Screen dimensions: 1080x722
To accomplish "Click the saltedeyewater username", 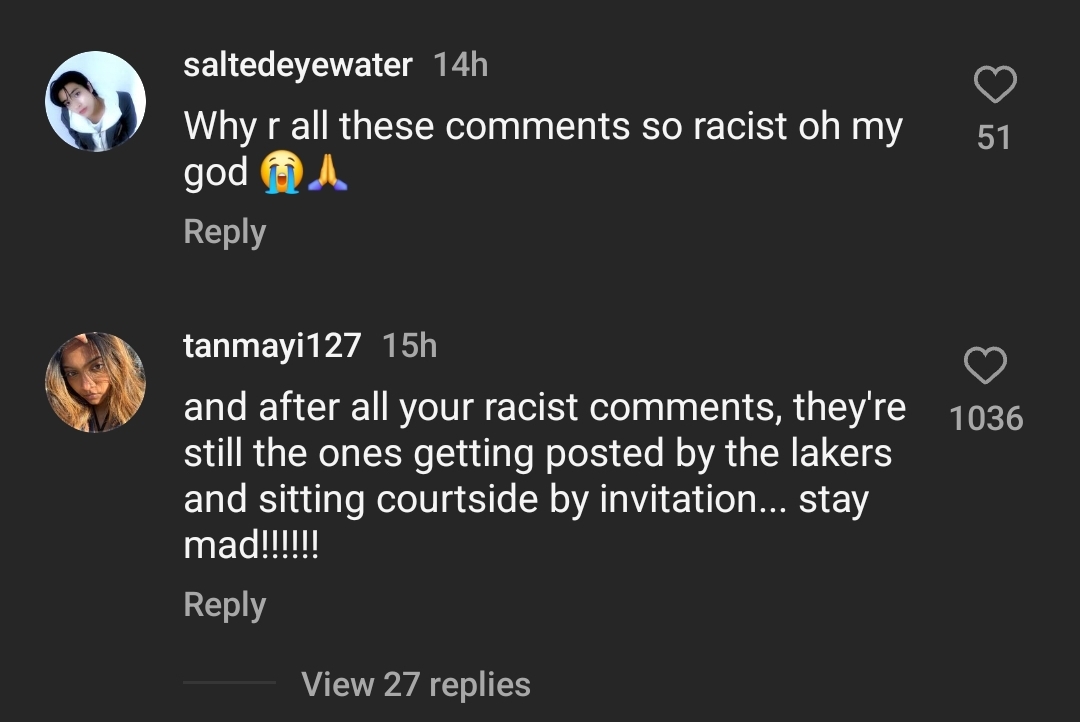I will pos(298,65).
